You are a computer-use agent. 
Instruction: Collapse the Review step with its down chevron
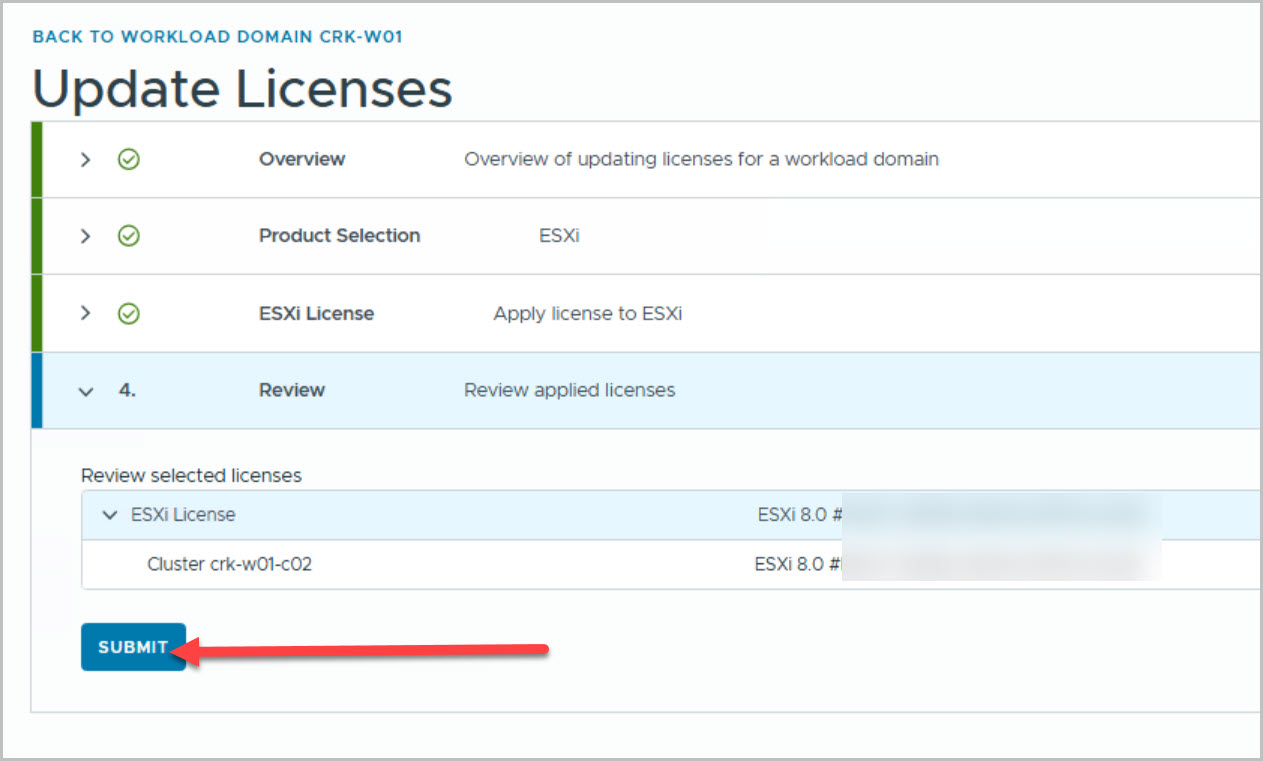85,391
